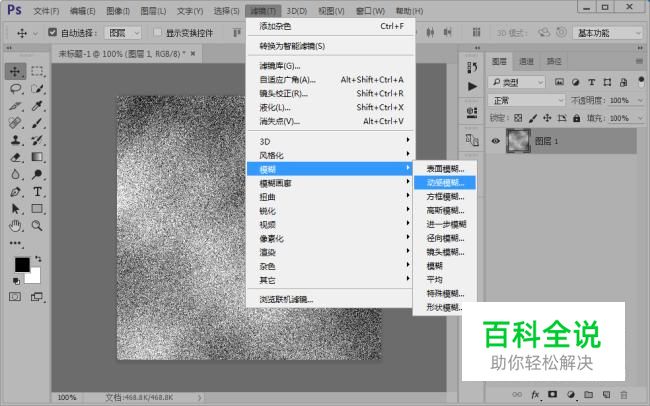Select the Rectangle shape tool

37,209
